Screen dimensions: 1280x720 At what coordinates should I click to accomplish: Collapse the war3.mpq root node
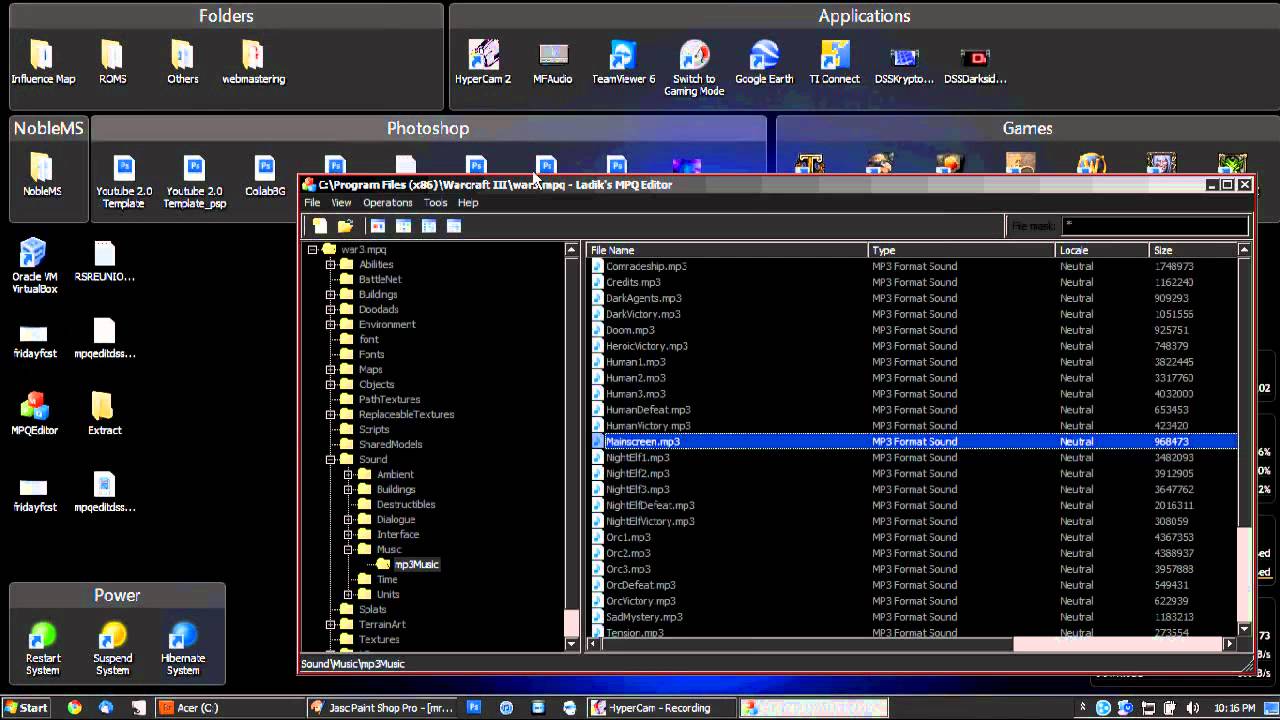[x=313, y=250]
